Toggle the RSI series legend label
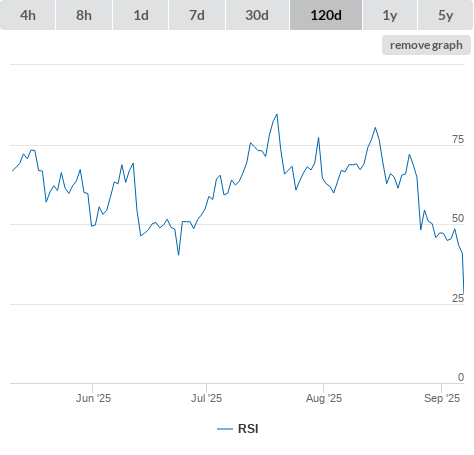The image size is (474, 455). [x=248, y=429]
